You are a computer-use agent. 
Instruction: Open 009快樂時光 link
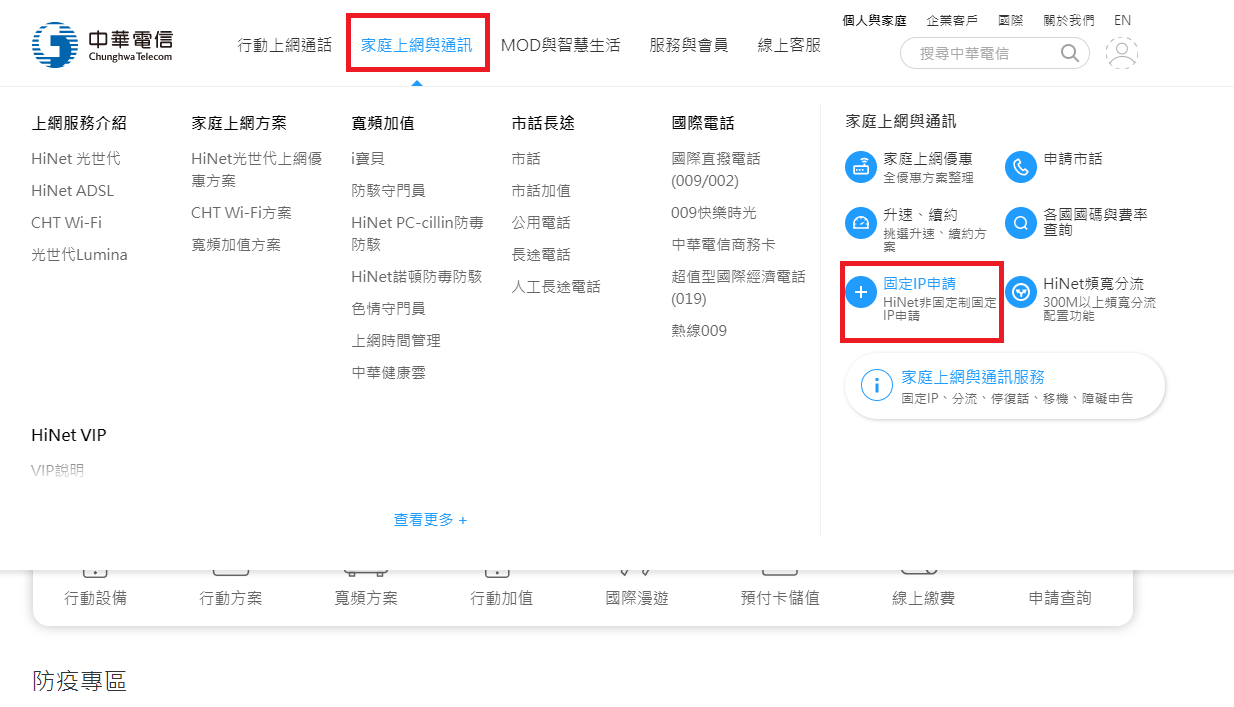pos(714,213)
